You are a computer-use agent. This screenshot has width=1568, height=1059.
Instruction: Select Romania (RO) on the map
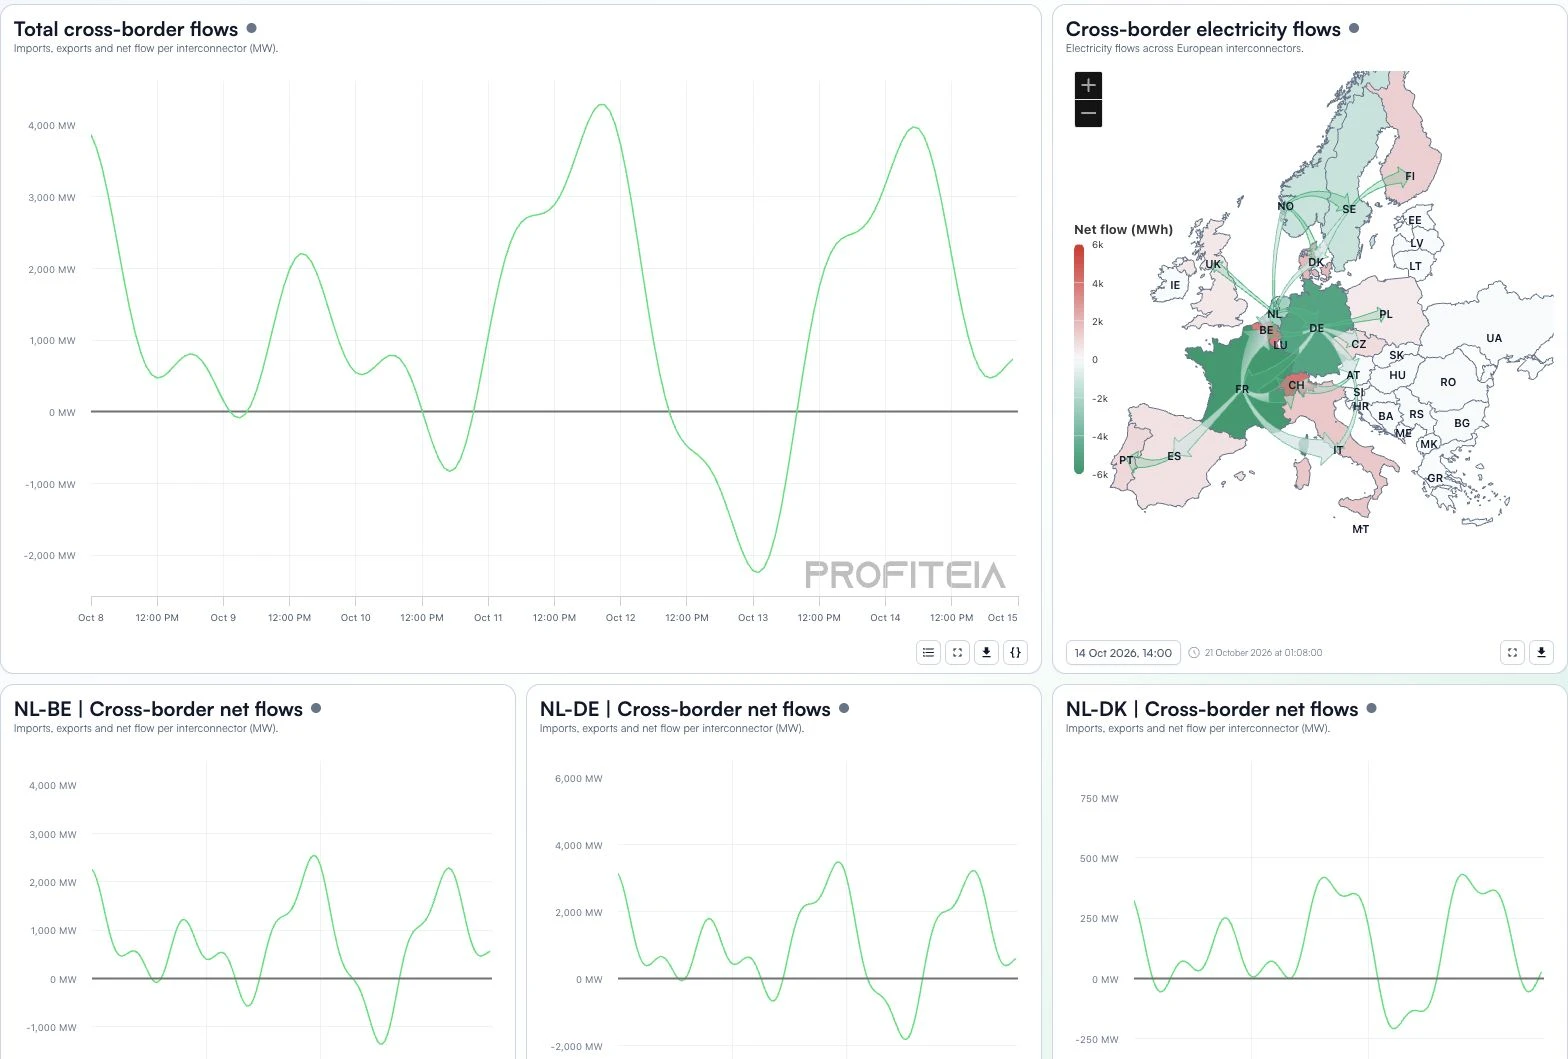point(1448,382)
